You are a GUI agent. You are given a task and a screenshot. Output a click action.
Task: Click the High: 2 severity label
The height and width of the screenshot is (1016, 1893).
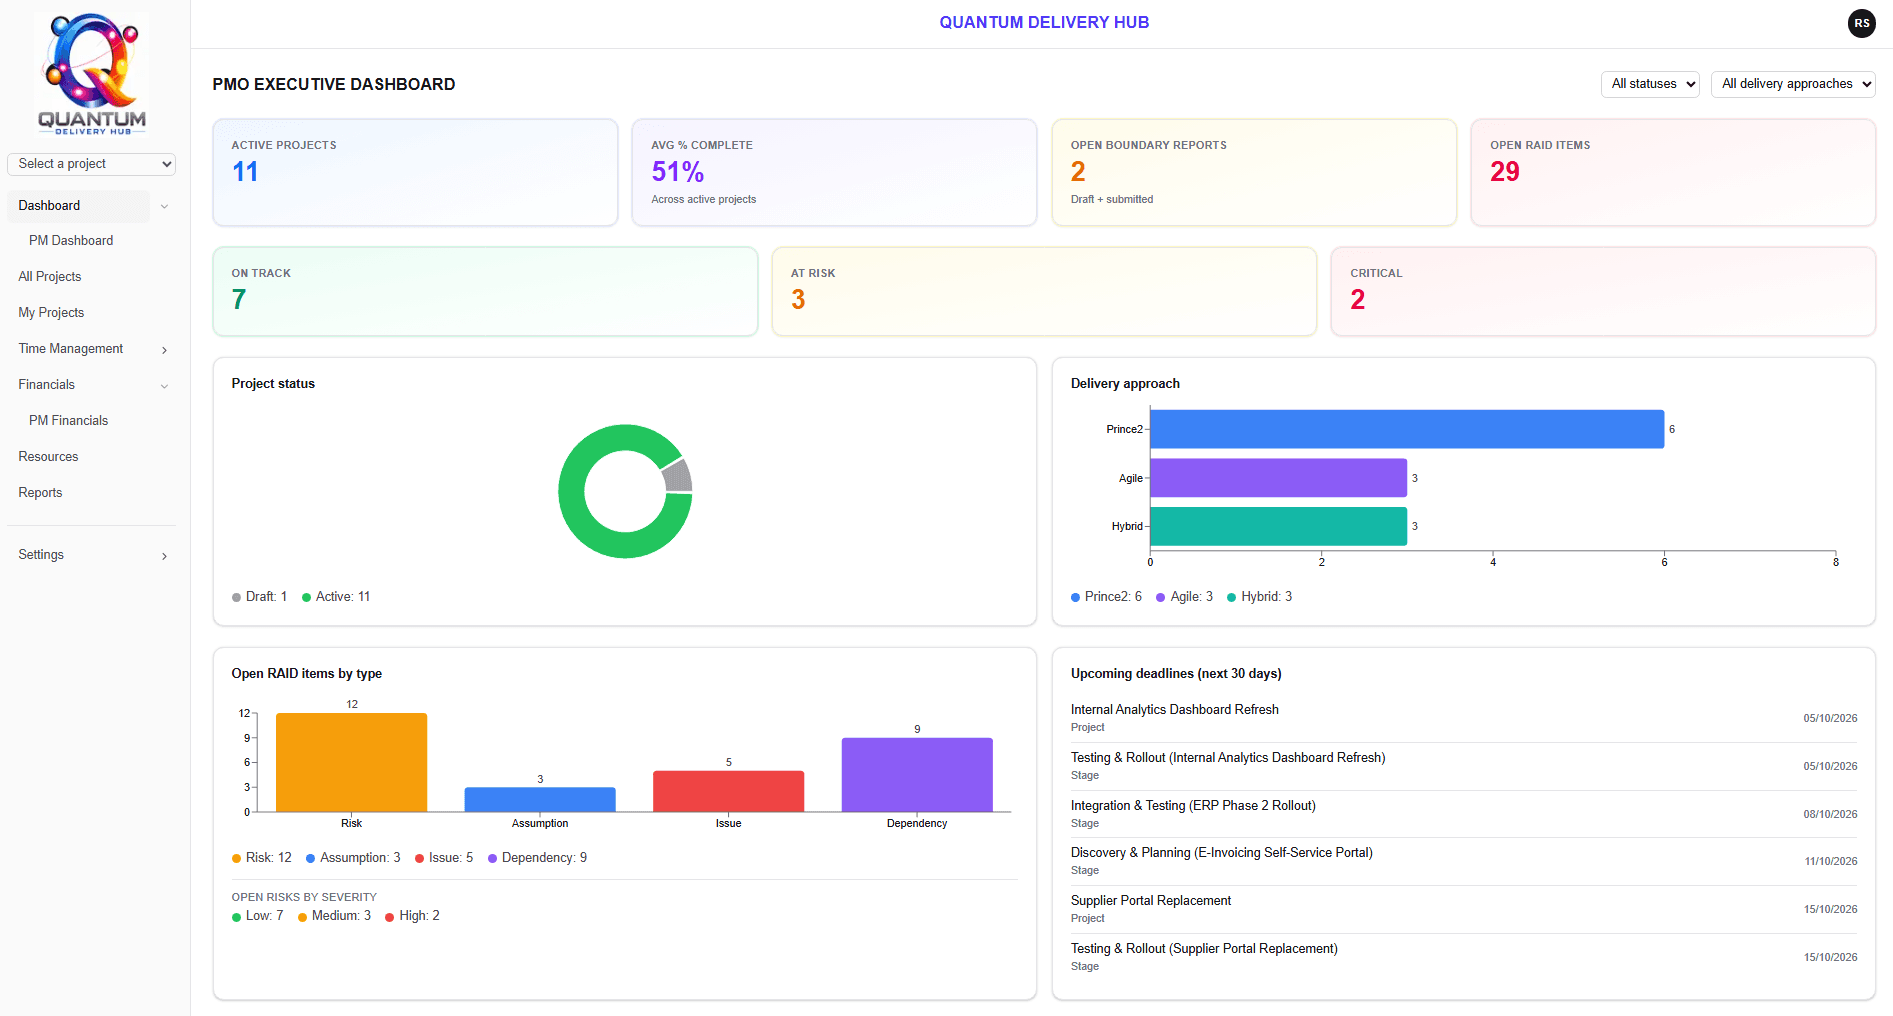pyautogui.click(x=412, y=916)
